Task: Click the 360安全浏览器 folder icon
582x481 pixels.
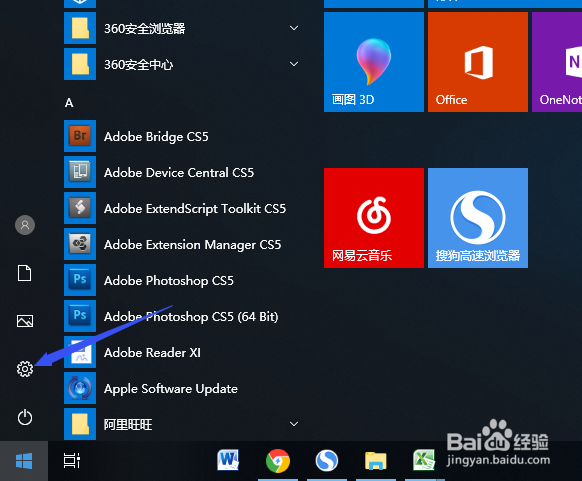Action: pos(80,28)
